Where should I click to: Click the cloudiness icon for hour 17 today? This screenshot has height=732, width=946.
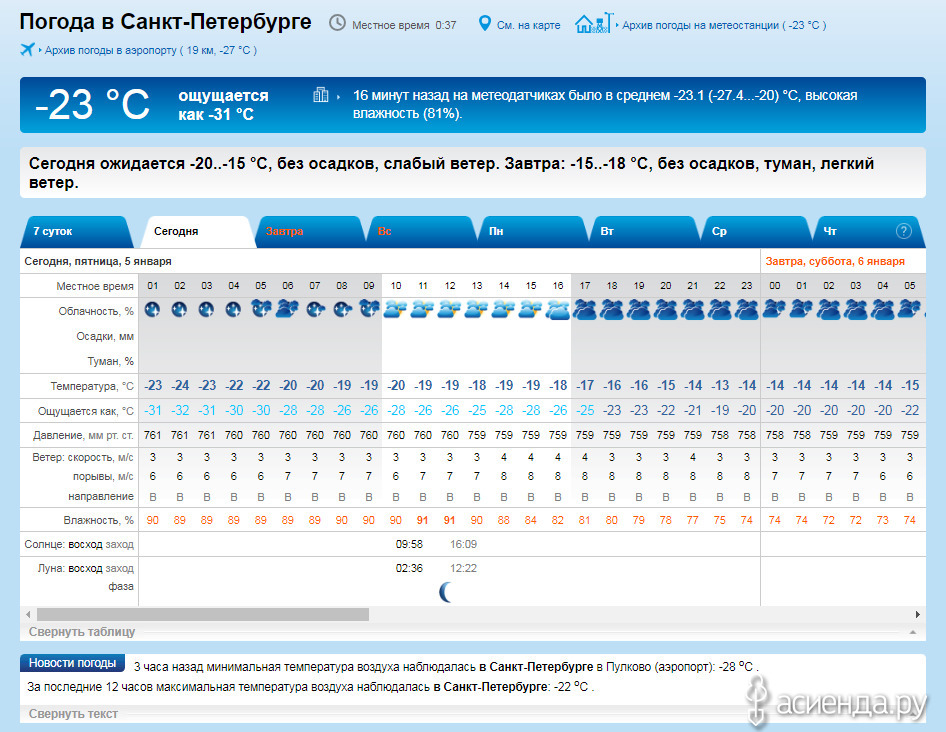(585, 310)
